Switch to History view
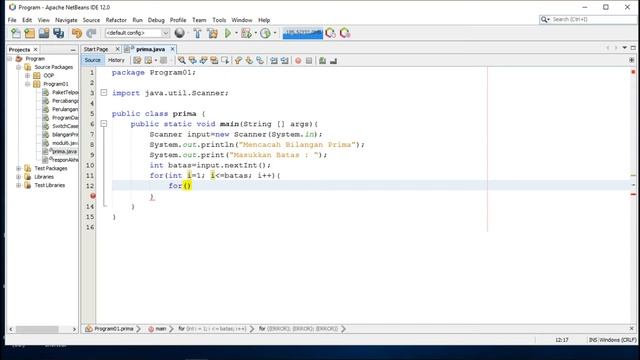The width and height of the screenshot is (640, 360). 116,60
